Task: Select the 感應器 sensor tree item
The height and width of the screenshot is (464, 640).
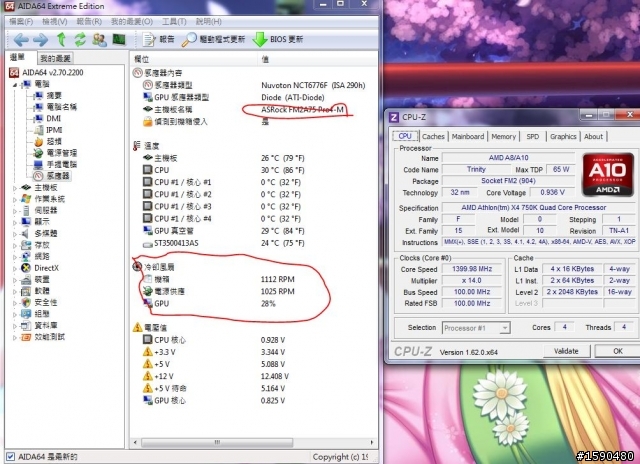Action: [51, 175]
